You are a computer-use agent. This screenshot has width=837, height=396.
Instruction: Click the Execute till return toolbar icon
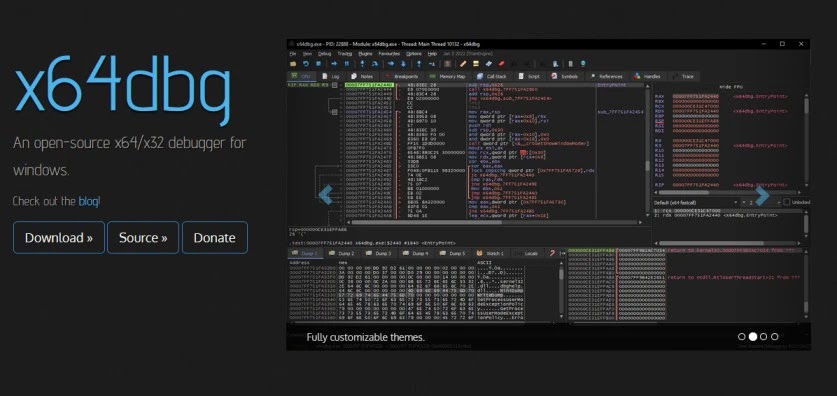click(419, 64)
